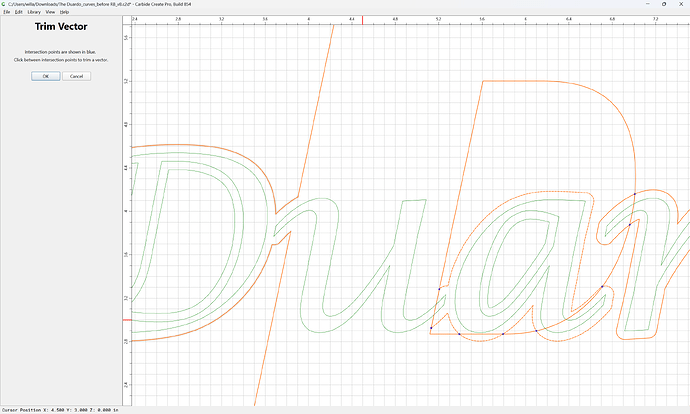The height and width of the screenshot is (414, 690).
Task: Confirm trimming with the OK button
Action: coord(46,76)
